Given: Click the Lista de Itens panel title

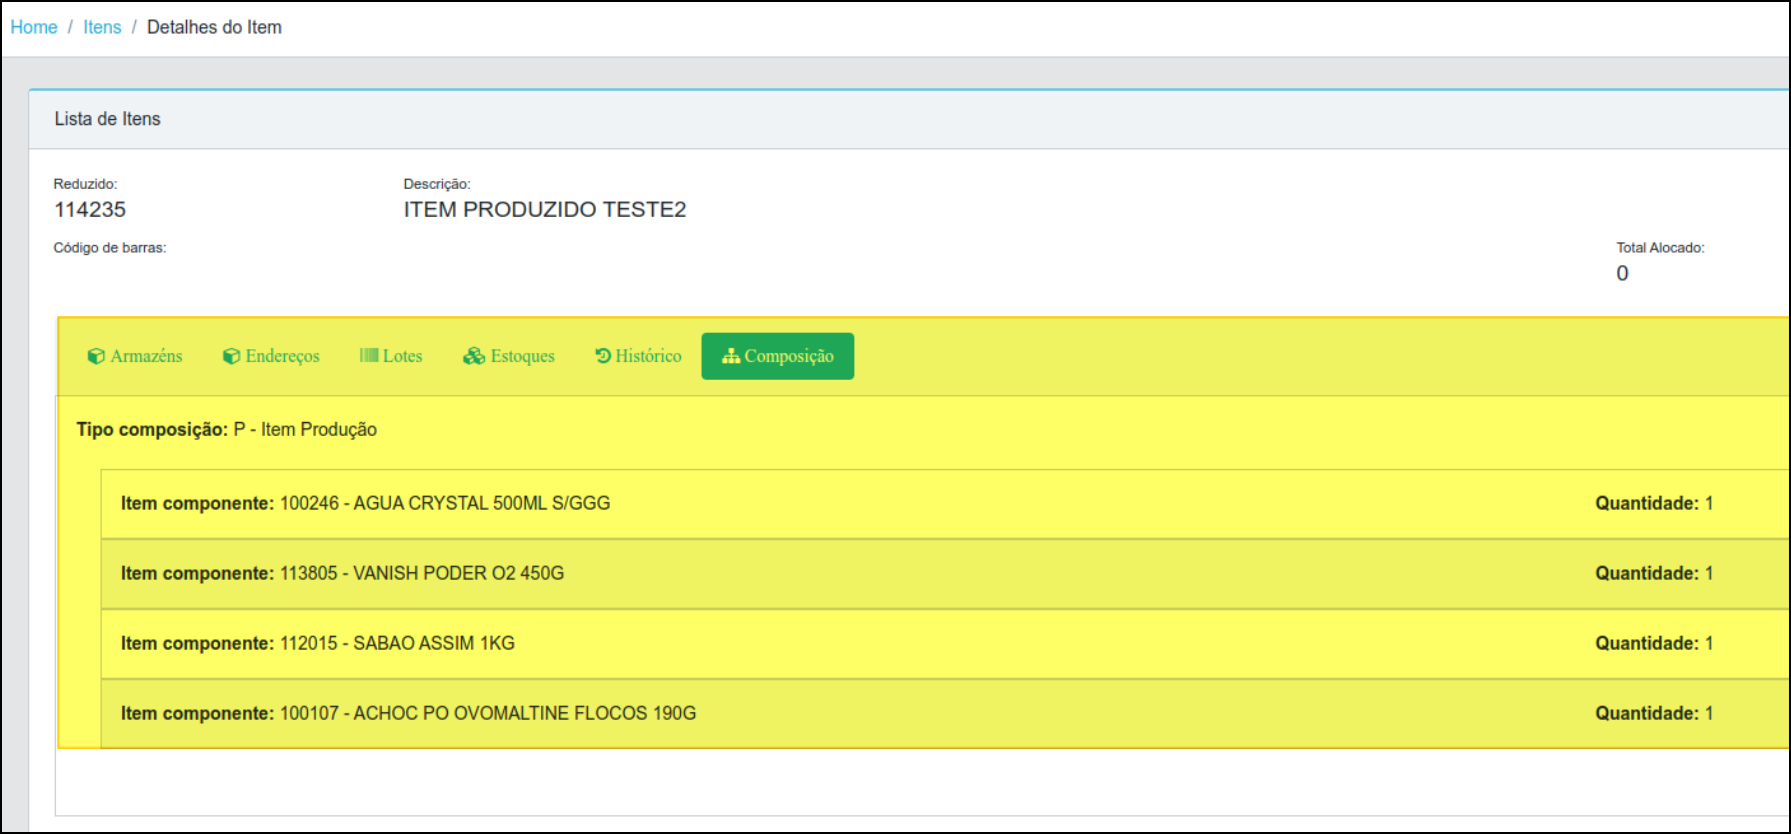Looking at the screenshot, I should [x=107, y=119].
